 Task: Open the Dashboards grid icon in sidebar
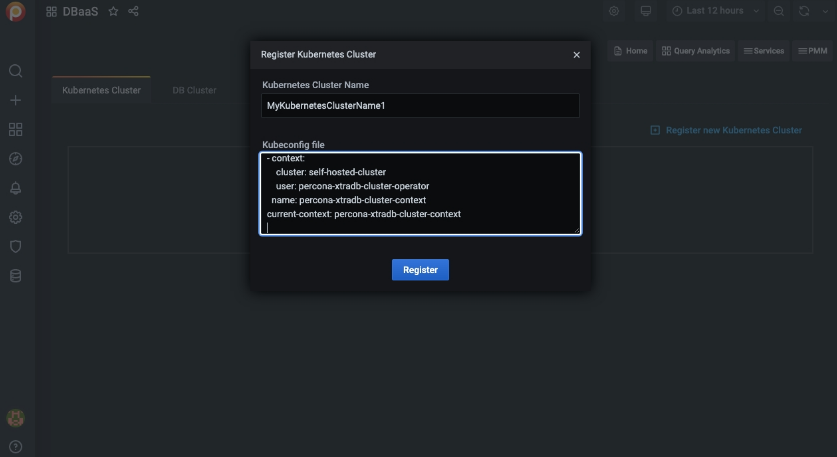pos(15,129)
